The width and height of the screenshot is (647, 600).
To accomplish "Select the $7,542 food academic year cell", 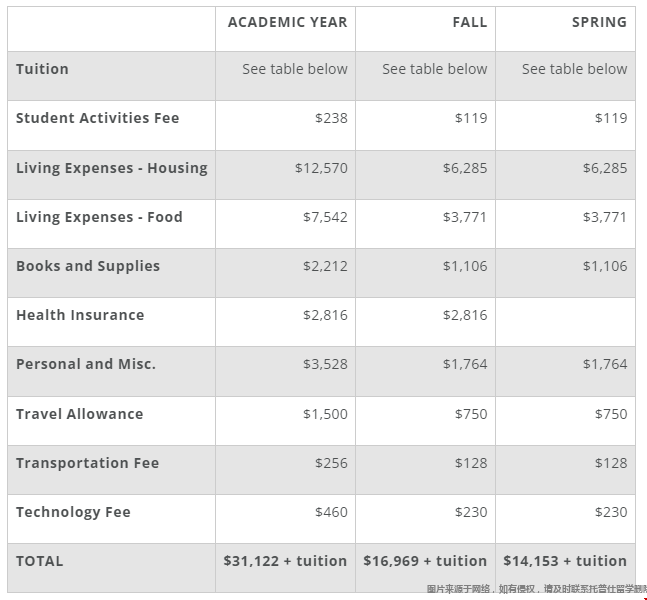I will click(x=325, y=217).
